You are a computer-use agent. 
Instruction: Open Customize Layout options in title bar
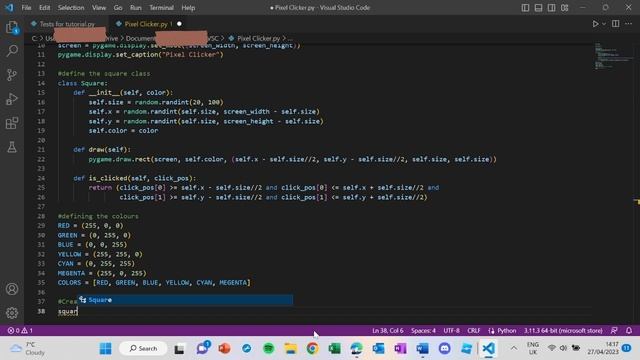coord(564,8)
